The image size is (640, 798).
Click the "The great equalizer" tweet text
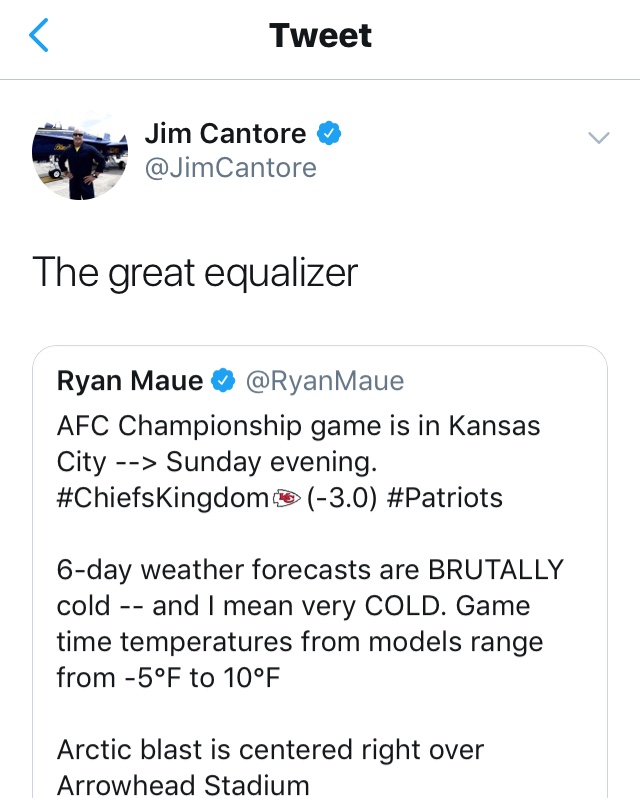tap(195, 272)
